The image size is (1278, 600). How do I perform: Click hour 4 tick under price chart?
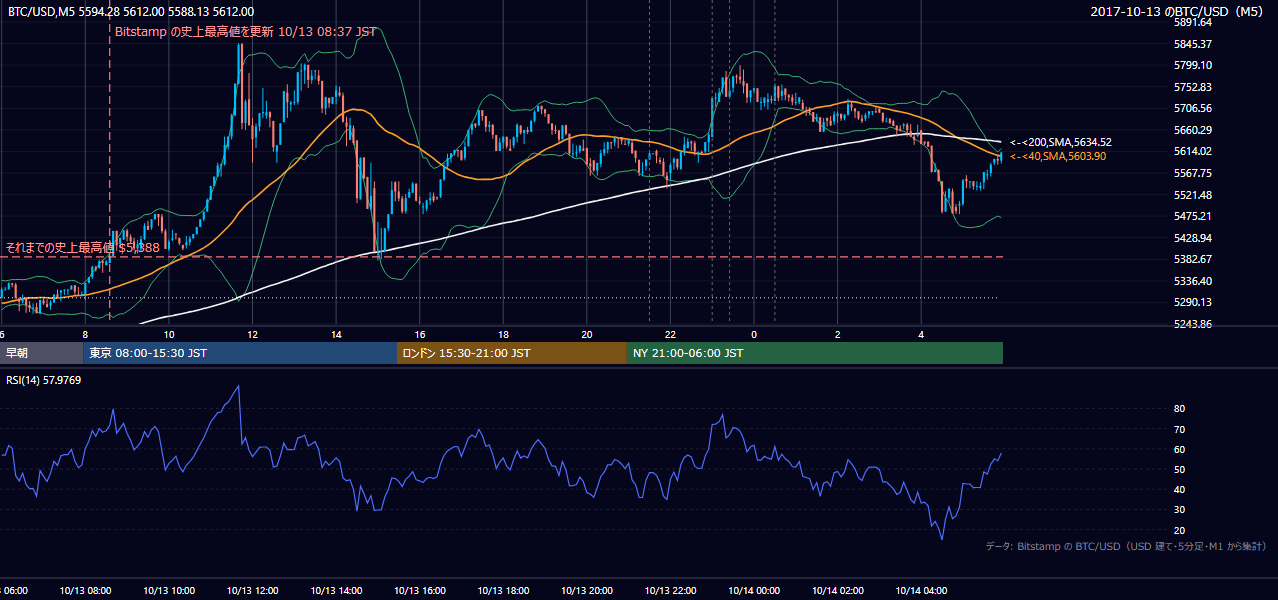point(921,334)
